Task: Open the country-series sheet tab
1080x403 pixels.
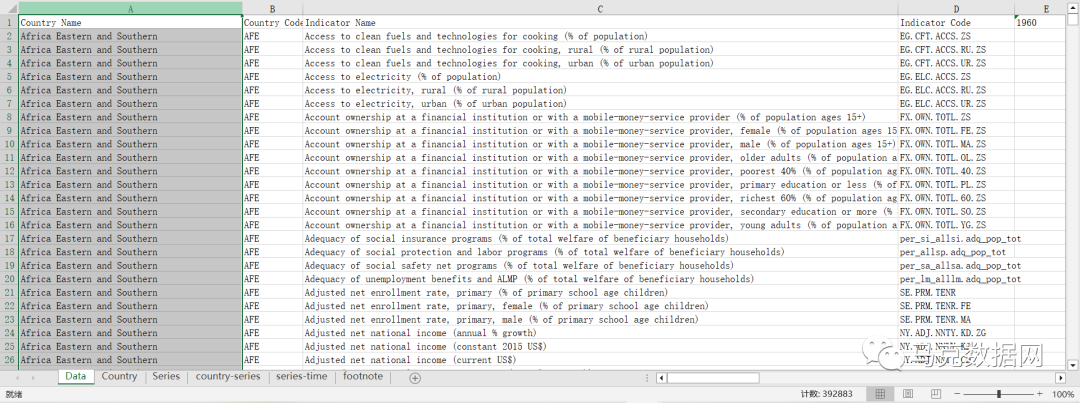Action: point(228,376)
